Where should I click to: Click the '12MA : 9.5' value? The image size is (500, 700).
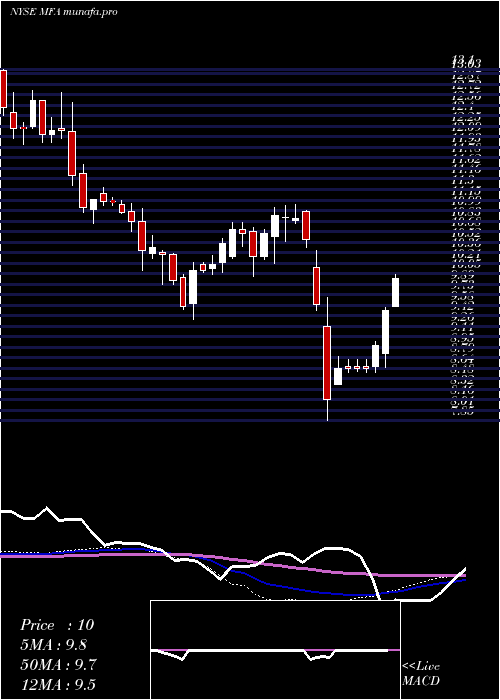pyautogui.click(x=58, y=685)
